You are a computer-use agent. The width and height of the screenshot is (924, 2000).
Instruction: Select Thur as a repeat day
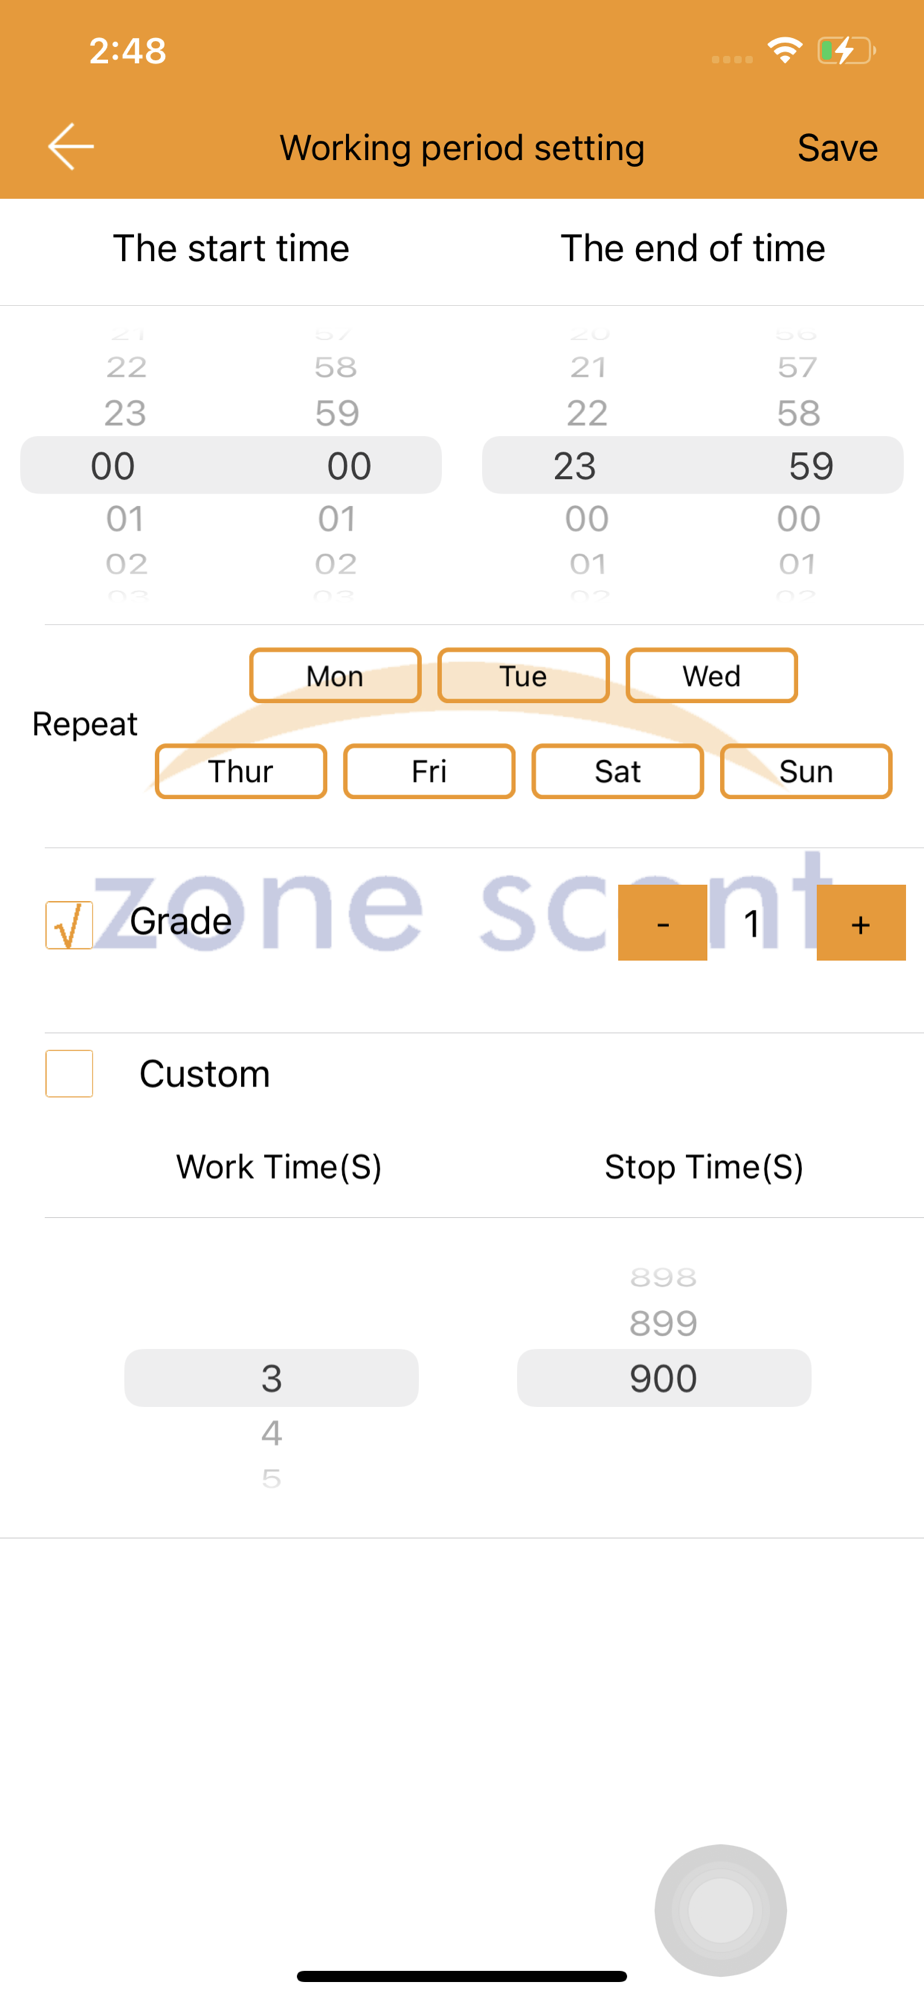(241, 771)
